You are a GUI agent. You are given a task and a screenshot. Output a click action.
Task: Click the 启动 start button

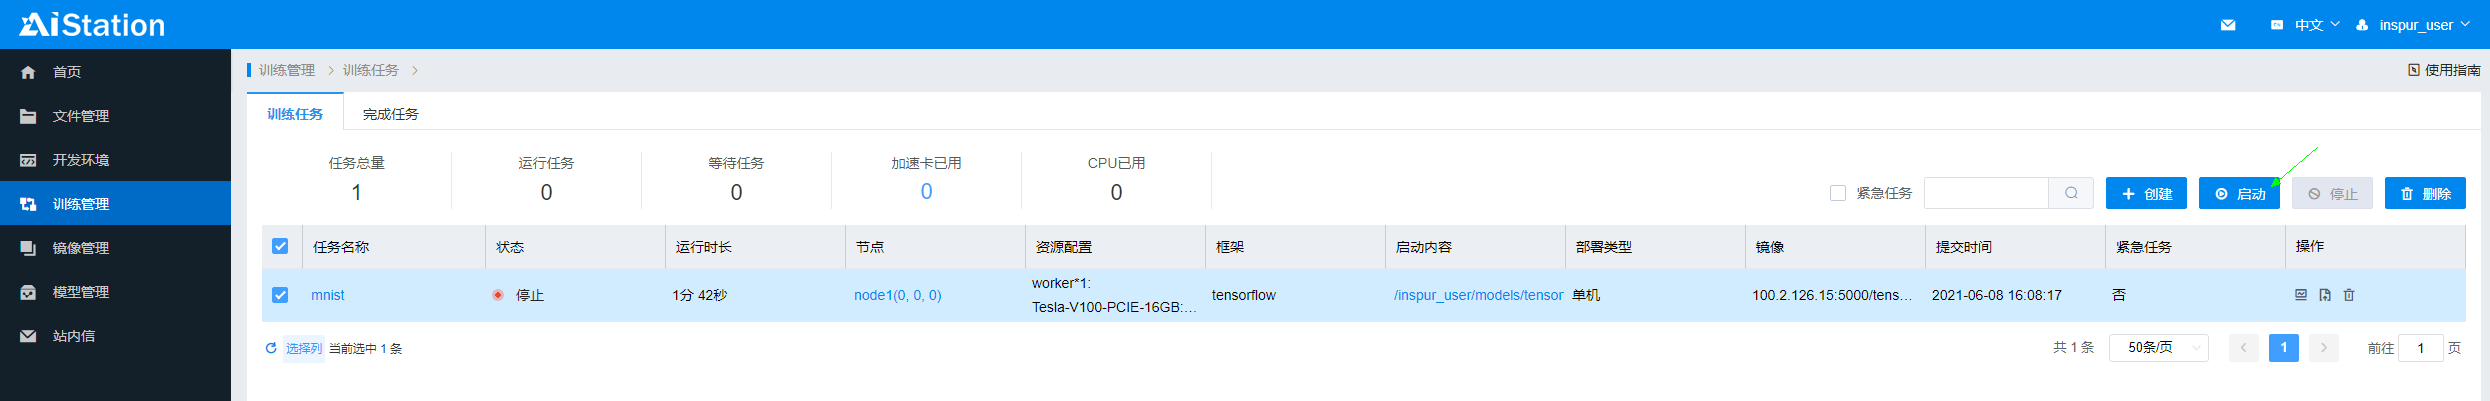tap(2239, 193)
